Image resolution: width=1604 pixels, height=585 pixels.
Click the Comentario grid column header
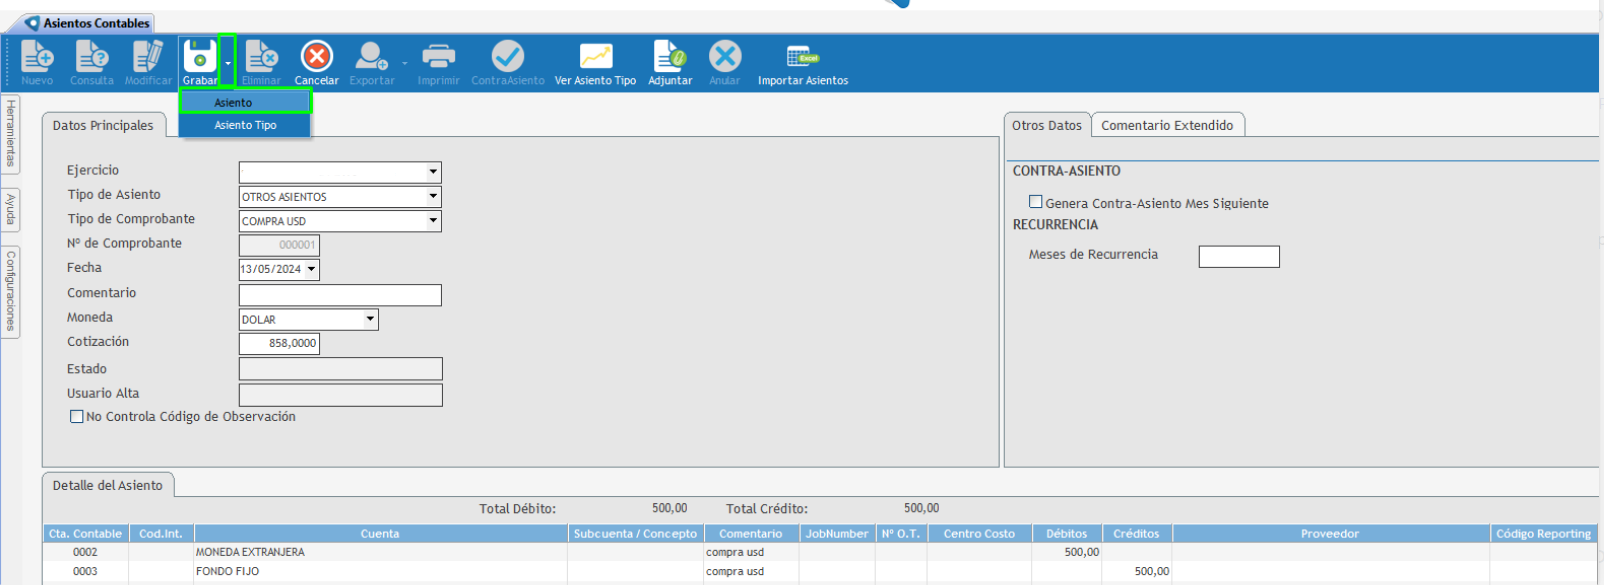click(x=751, y=533)
